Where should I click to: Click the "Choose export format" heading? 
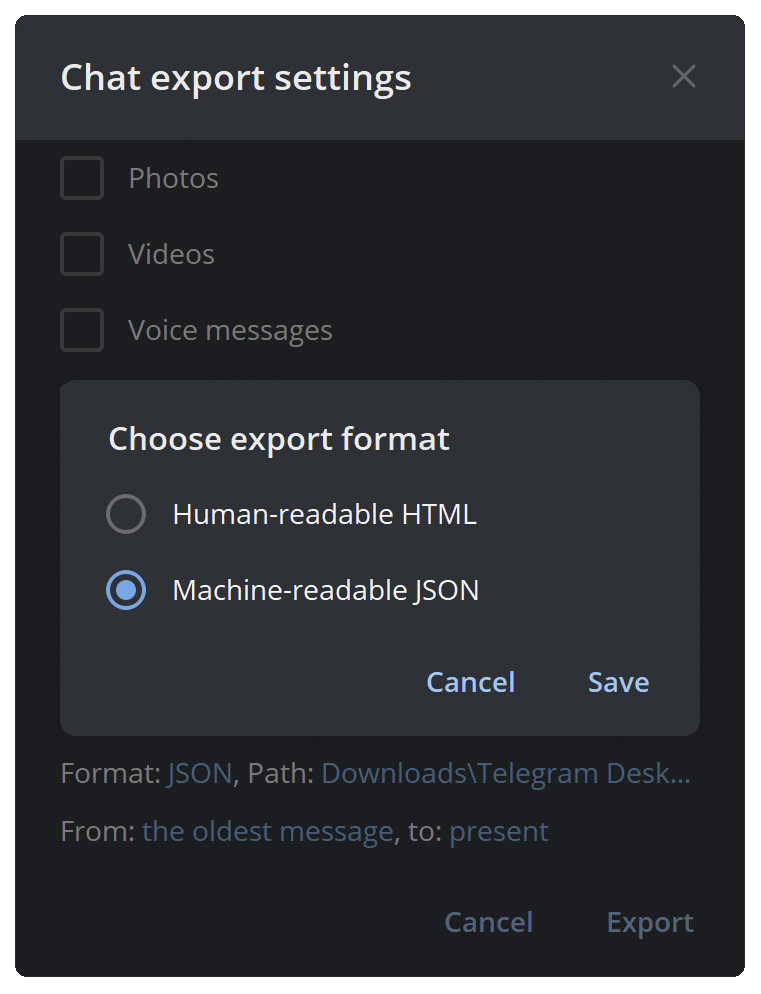279,439
